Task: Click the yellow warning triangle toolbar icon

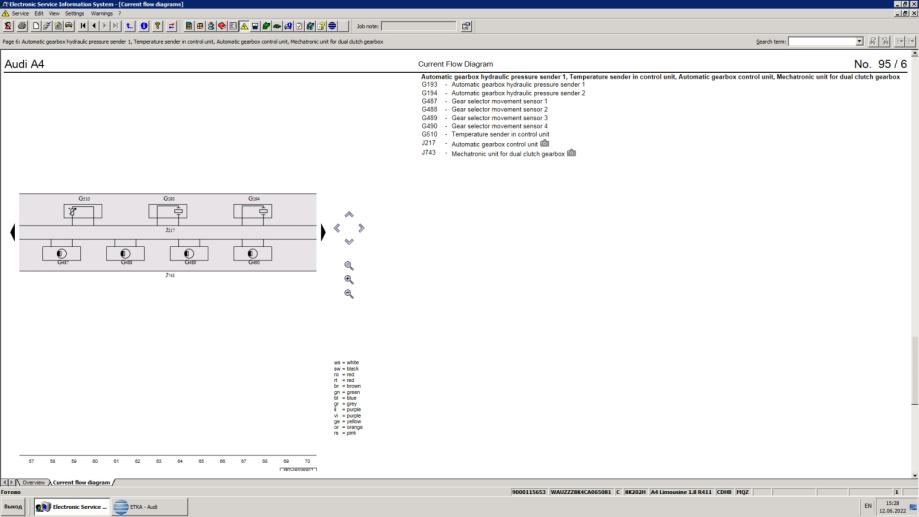Action: click(x=244, y=26)
